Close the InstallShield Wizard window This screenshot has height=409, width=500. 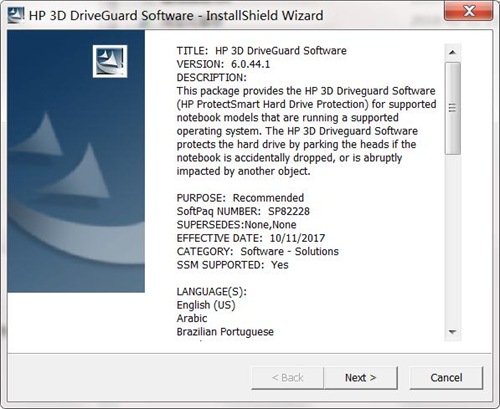point(469,11)
